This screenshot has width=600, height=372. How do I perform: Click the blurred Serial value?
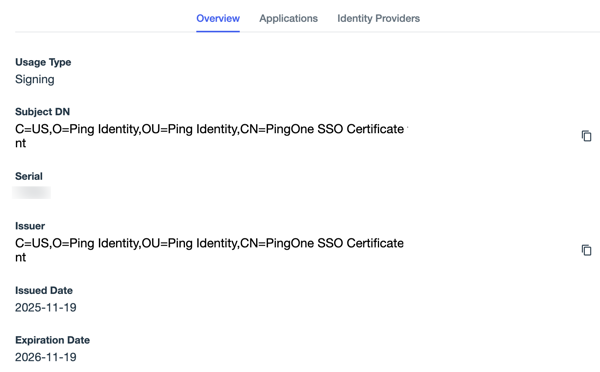click(31, 193)
